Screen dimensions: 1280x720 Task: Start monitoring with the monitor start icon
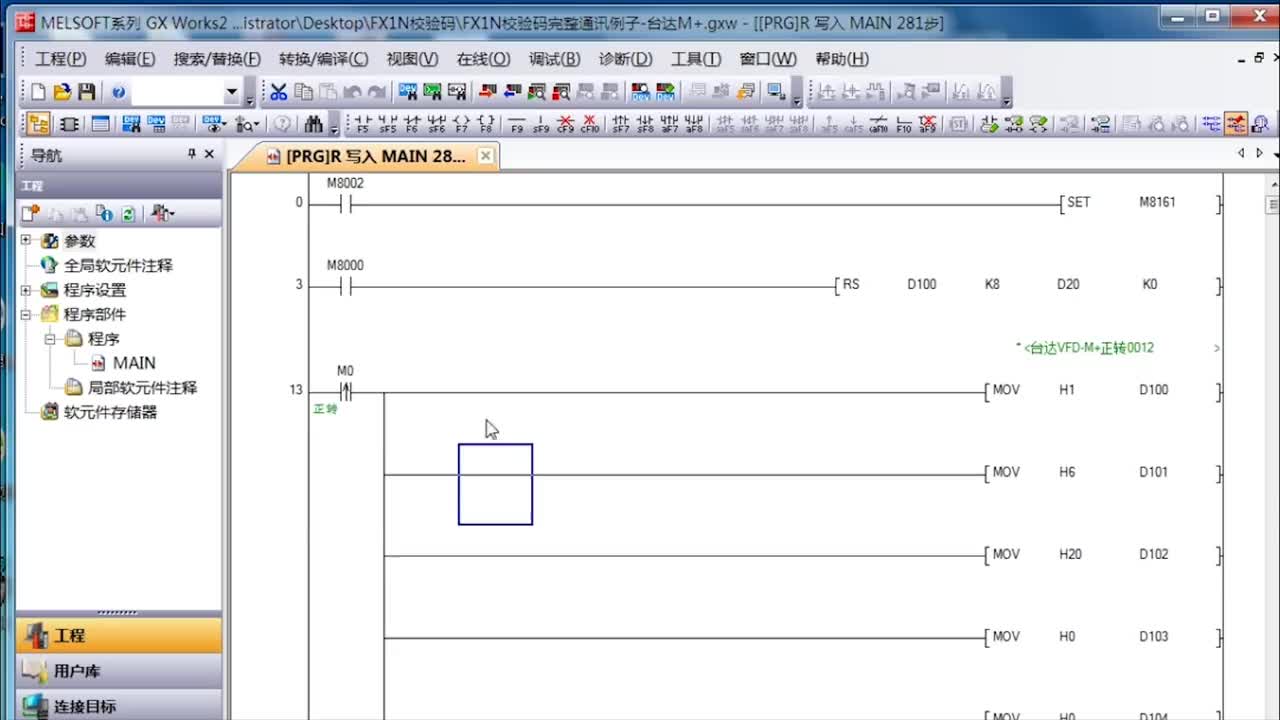[x=537, y=92]
